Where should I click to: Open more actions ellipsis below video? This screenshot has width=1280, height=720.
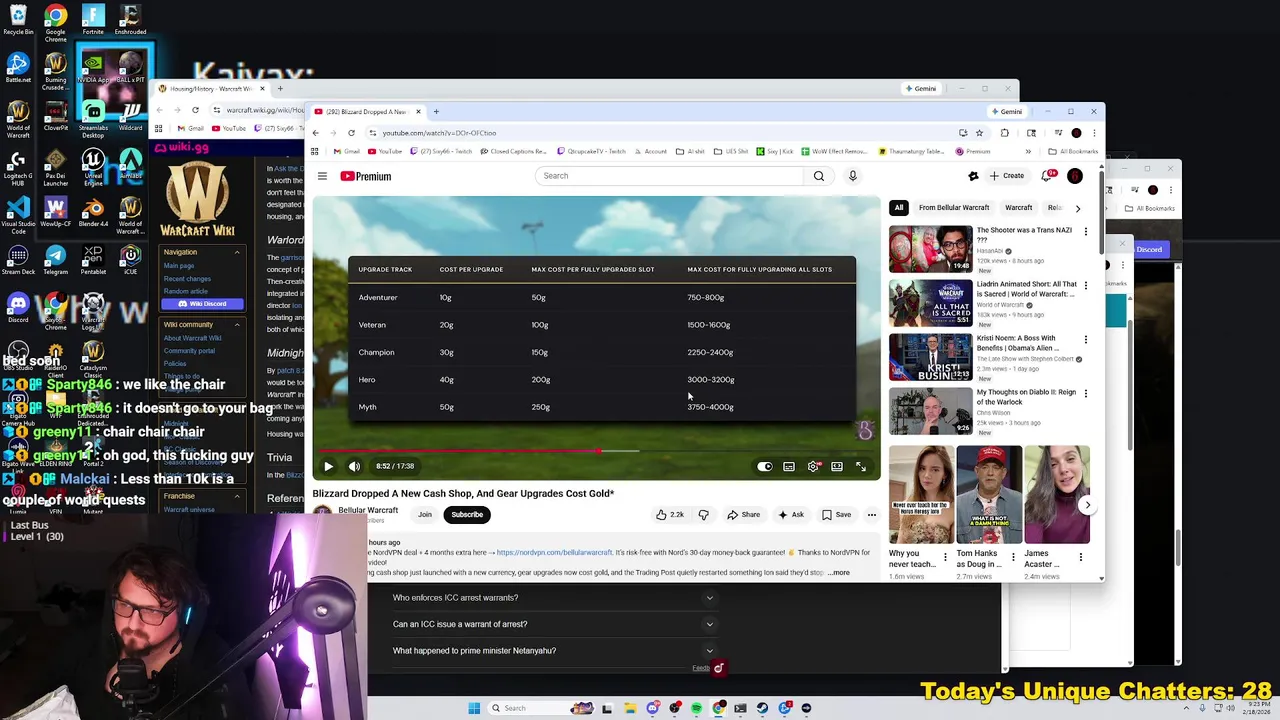point(872,515)
